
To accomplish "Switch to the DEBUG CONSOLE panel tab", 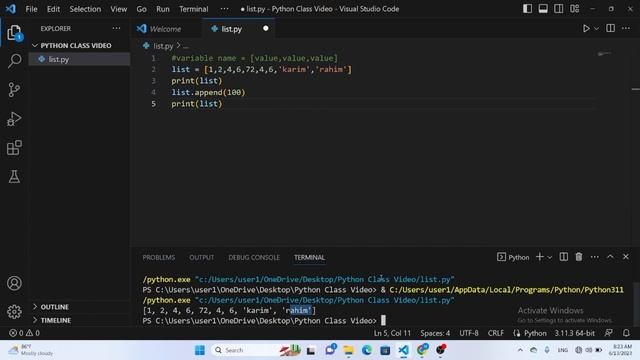I will coord(254,258).
